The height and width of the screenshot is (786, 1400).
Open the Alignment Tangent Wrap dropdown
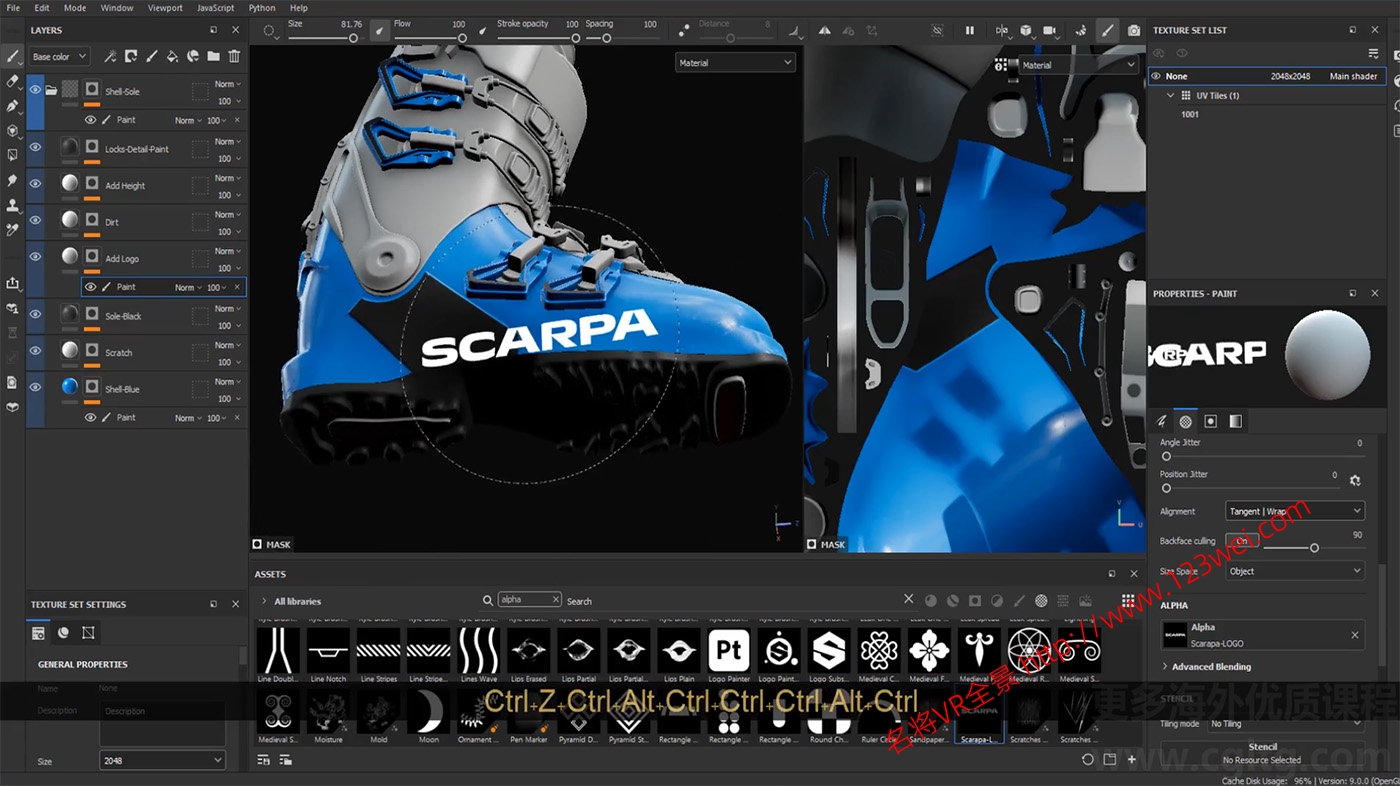[x=1294, y=511]
